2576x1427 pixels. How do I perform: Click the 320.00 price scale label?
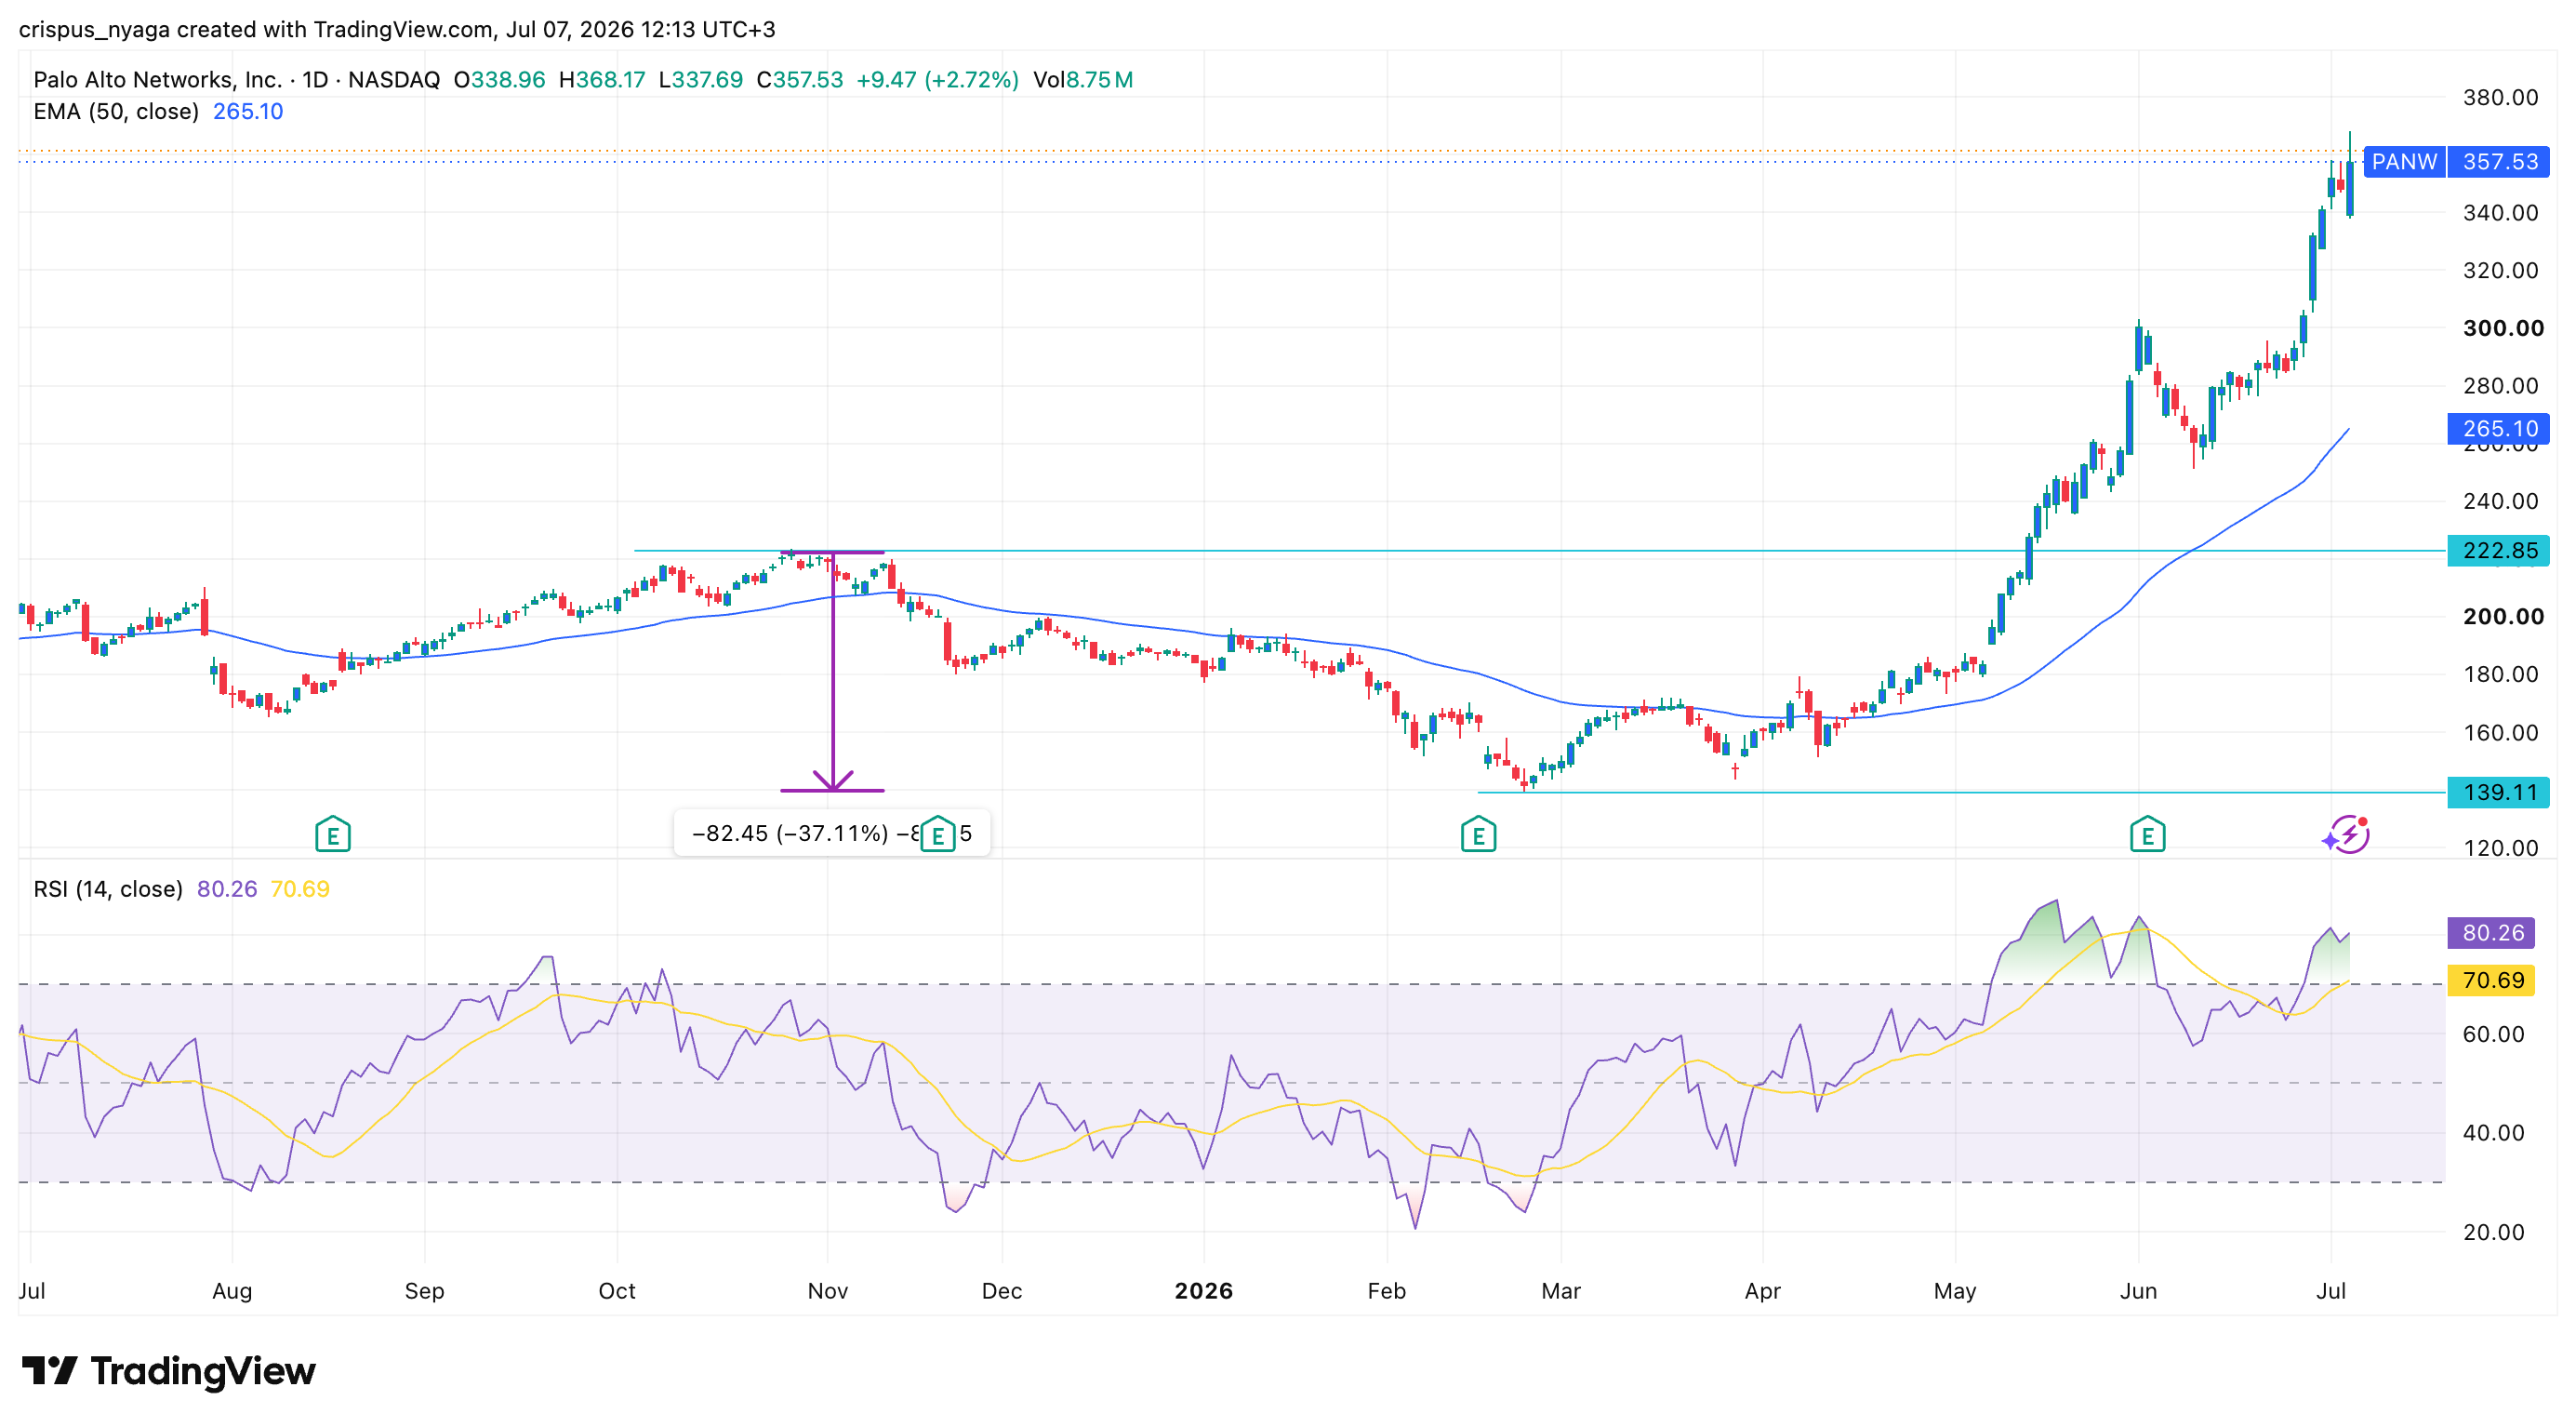(x=2500, y=271)
